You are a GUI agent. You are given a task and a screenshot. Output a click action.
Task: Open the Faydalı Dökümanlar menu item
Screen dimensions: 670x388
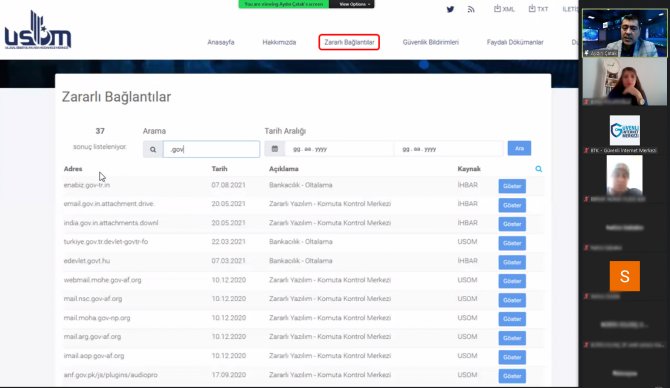point(515,42)
